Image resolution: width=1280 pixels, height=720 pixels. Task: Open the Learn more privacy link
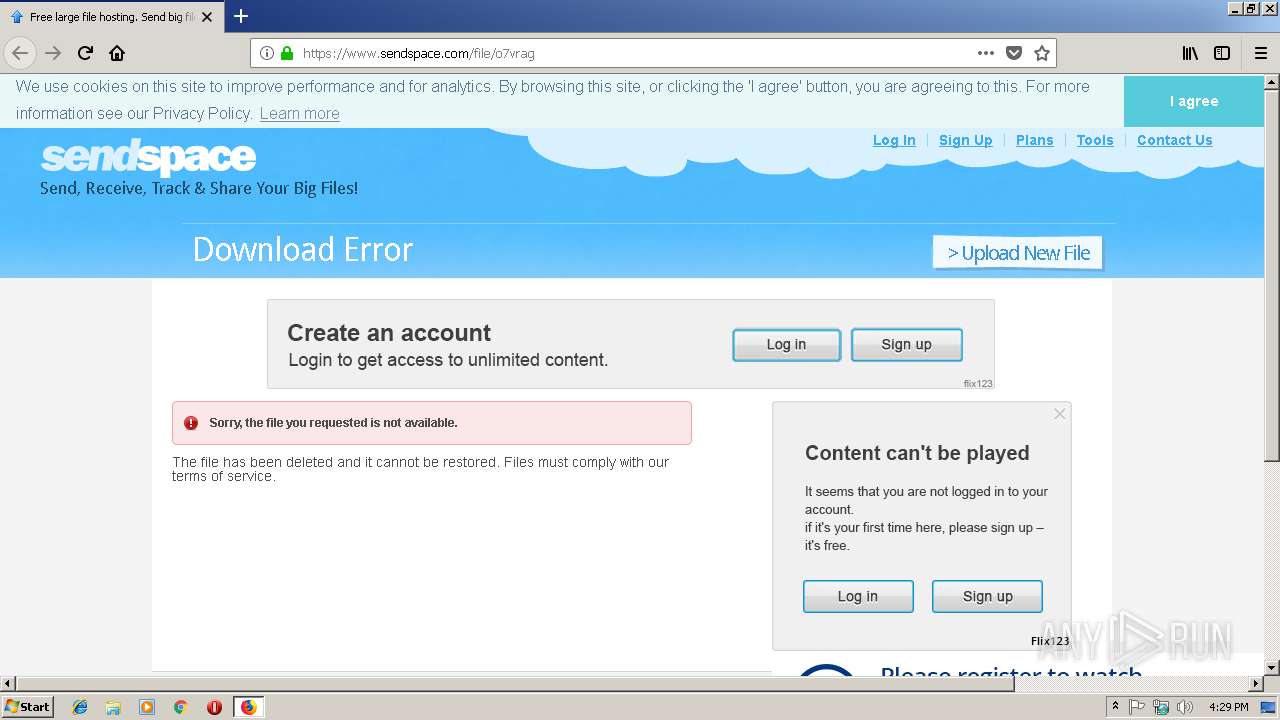point(299,113)
